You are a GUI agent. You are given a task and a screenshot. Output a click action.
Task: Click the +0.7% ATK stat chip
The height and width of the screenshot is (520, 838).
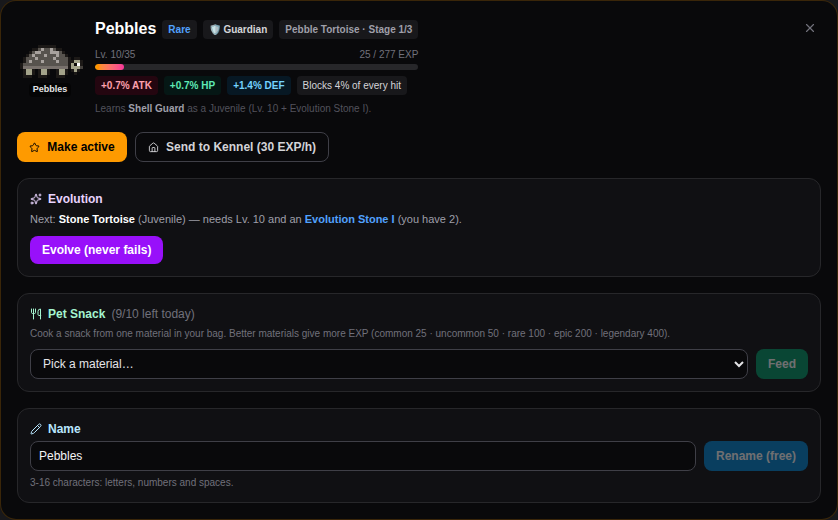pyautogui.click(x=126, y=86)
